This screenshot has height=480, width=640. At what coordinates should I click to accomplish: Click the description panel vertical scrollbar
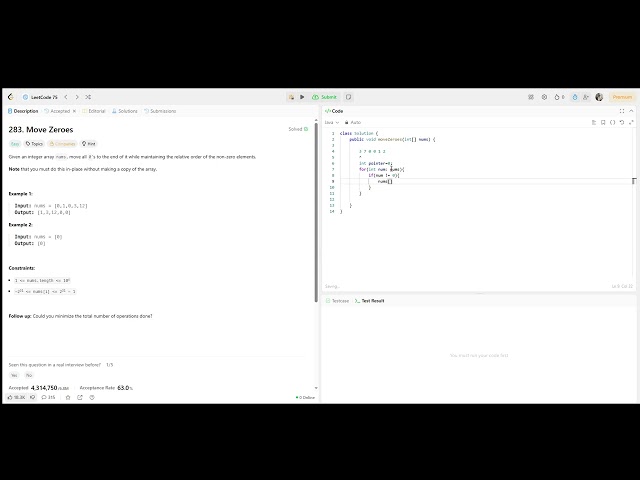316,212
